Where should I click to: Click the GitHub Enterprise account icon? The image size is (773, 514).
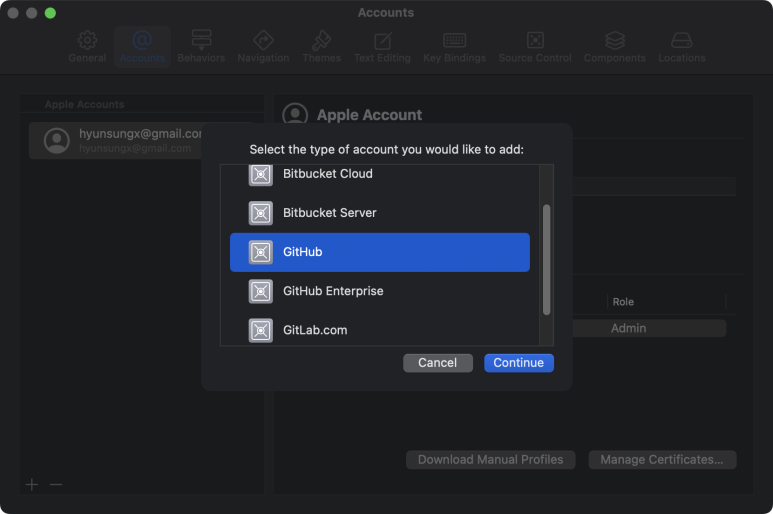(x=260, y=291)
